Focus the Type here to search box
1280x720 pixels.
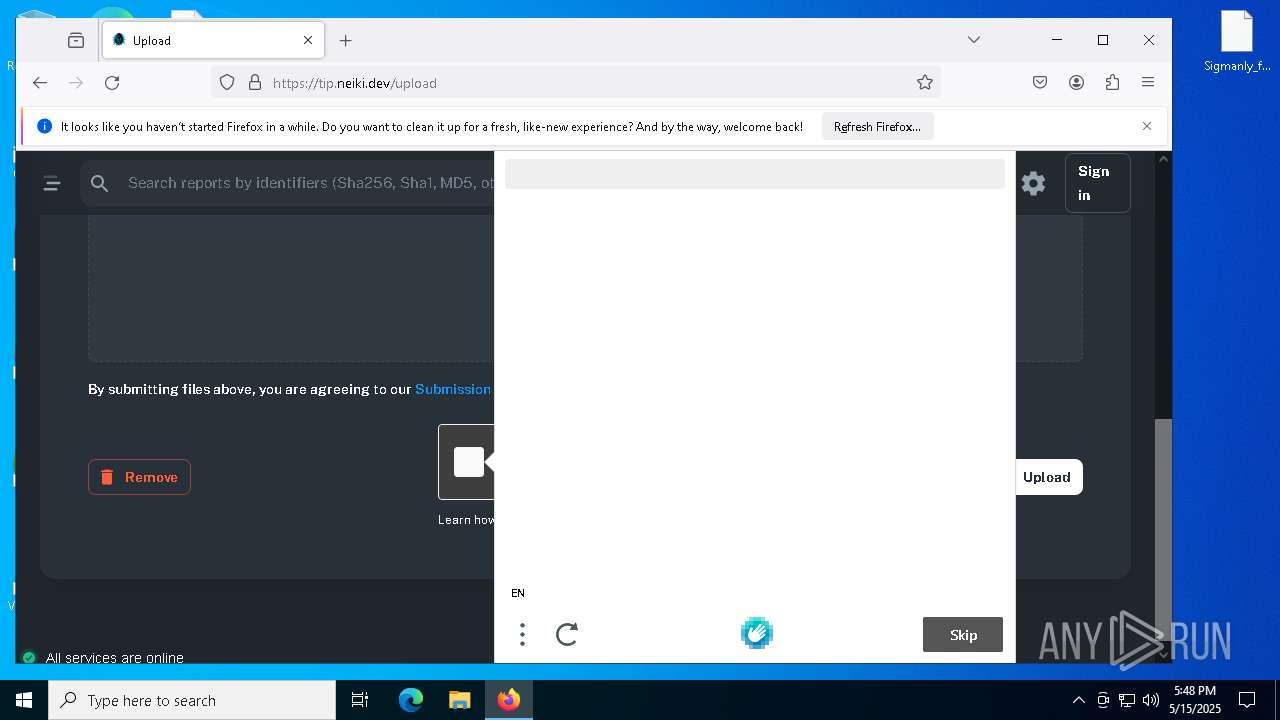coord(192,700)
